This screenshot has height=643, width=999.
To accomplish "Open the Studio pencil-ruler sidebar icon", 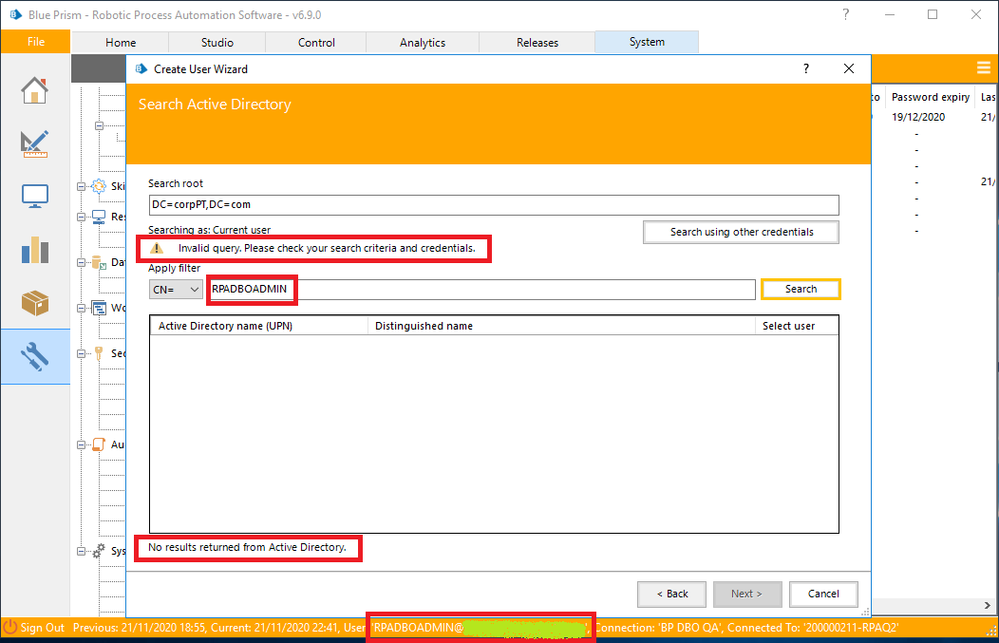I will click(34, 143).
